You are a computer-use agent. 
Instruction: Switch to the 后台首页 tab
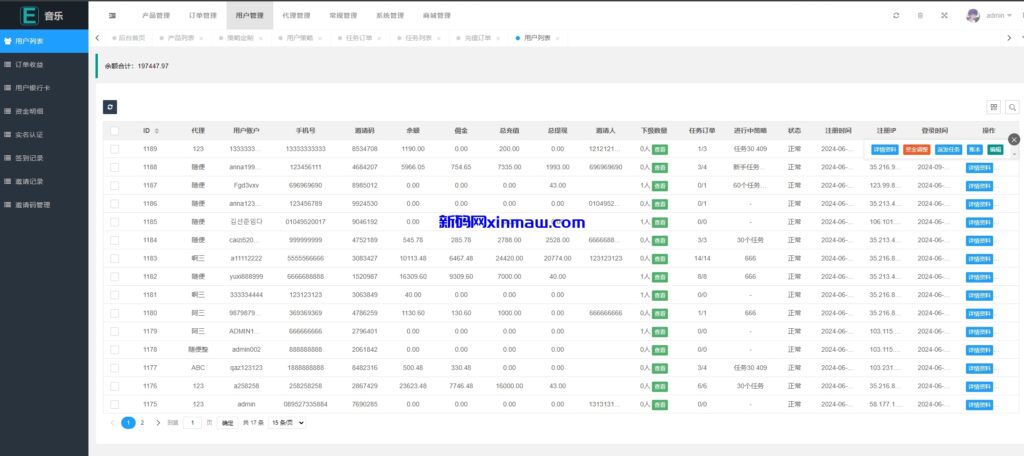[x=131, y=38]
